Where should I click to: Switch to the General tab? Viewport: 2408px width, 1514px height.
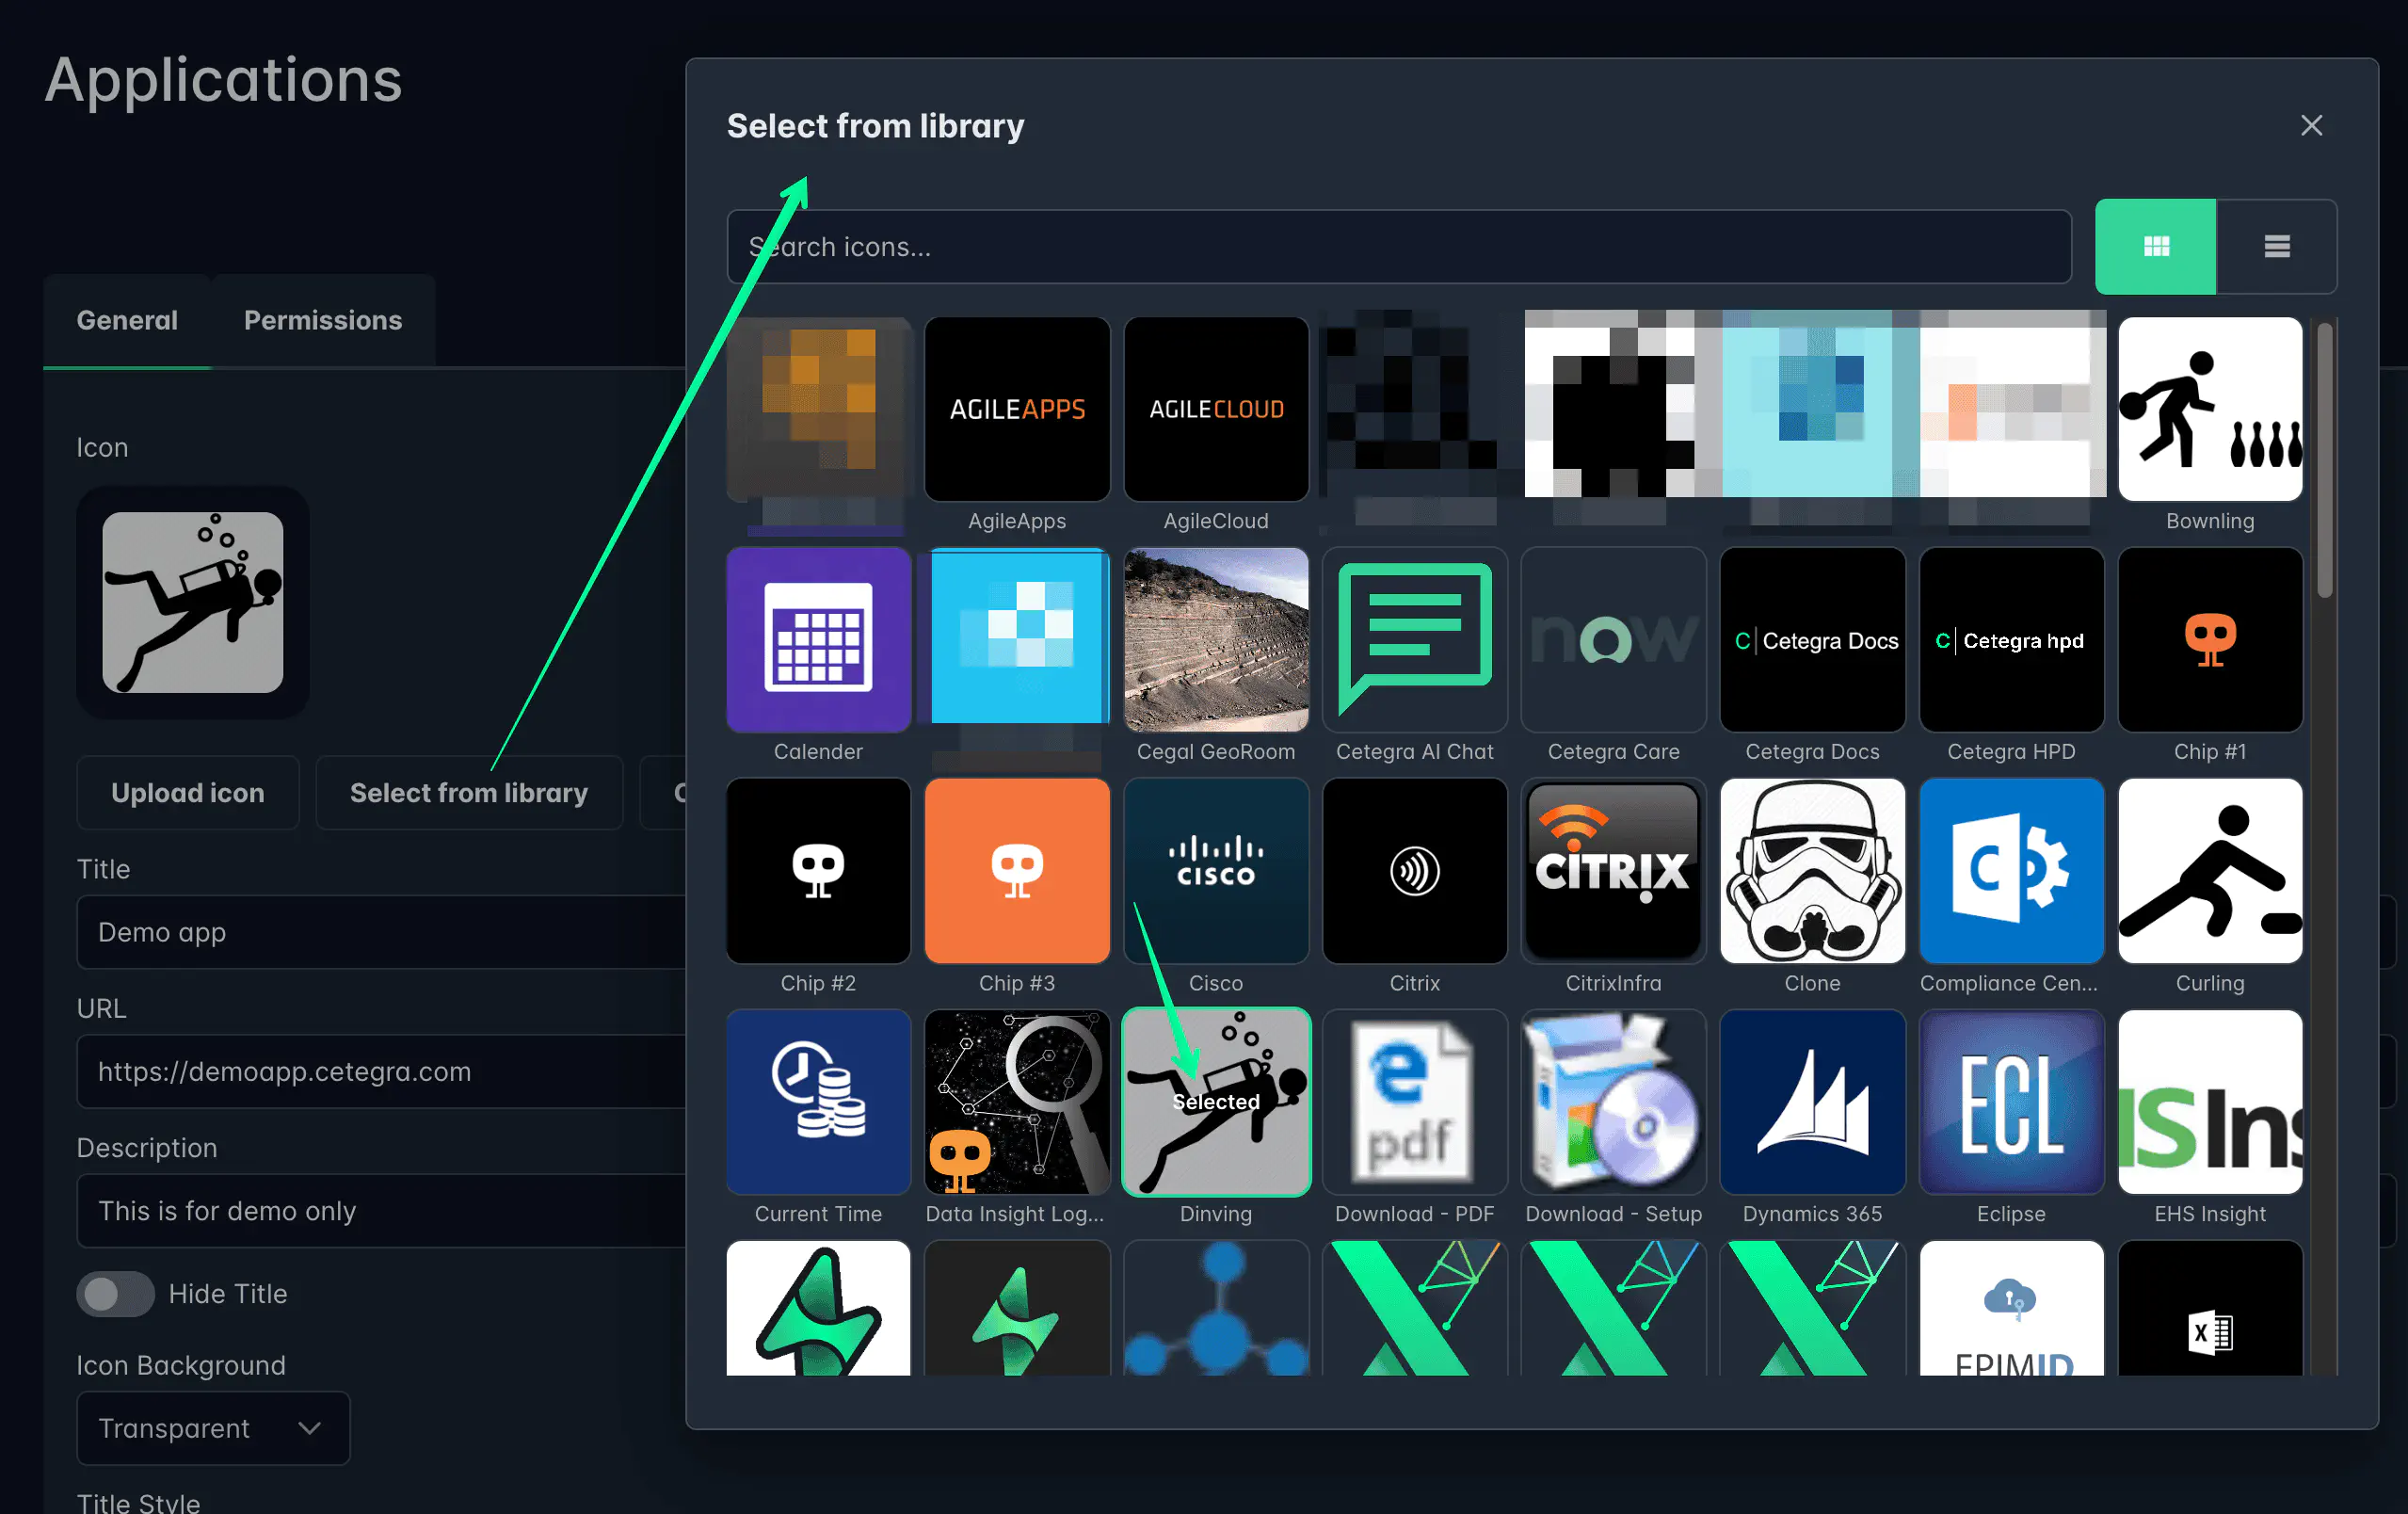click(x=127, y=320)
